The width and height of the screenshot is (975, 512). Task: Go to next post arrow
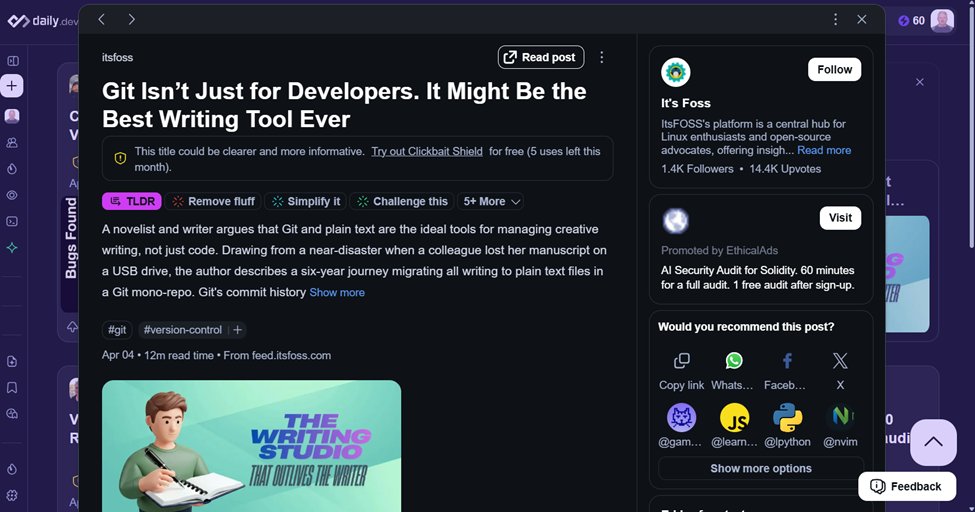[x=131, y=19]
